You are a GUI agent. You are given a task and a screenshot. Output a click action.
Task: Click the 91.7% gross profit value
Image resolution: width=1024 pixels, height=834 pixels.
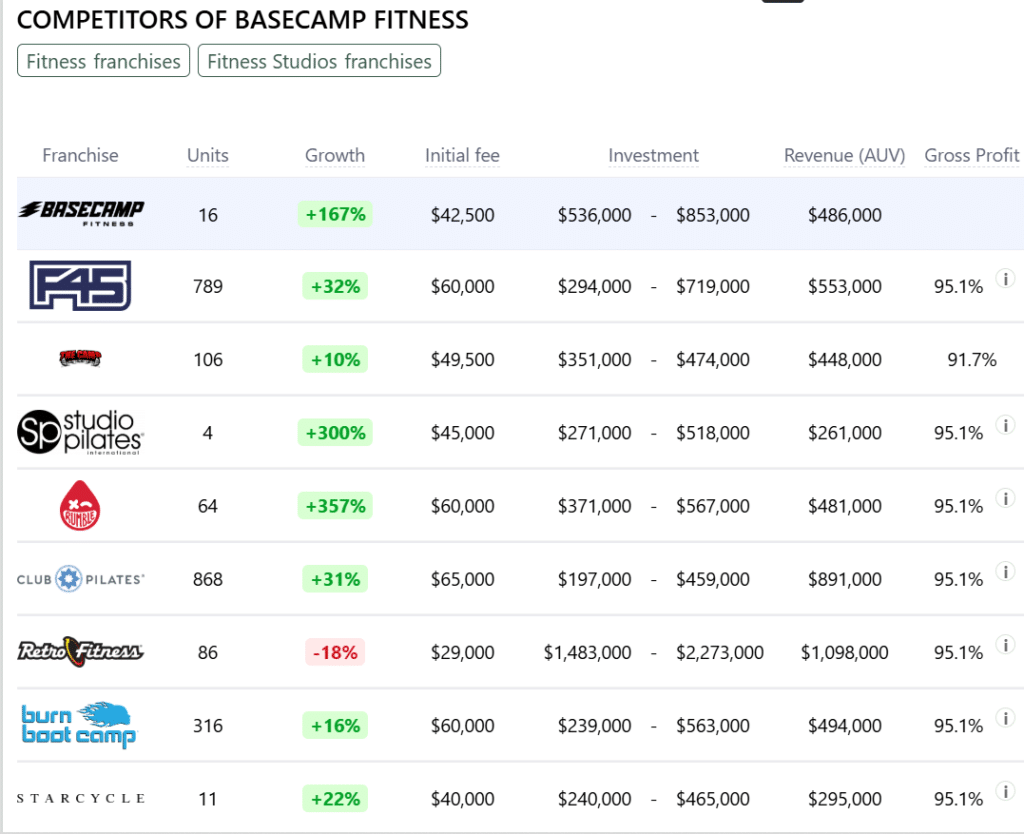click(972, 359)
